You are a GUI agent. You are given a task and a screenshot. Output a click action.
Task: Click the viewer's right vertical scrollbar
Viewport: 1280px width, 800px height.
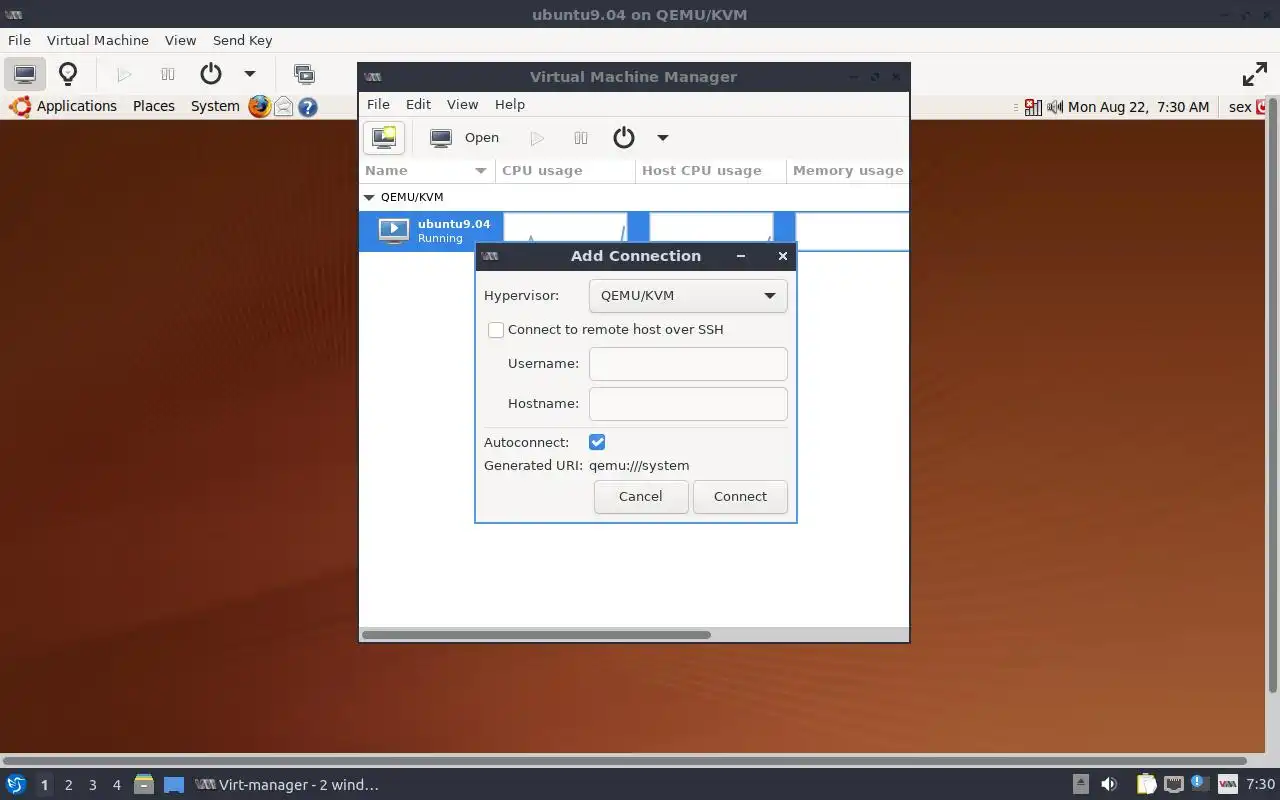pos(1273,394)
